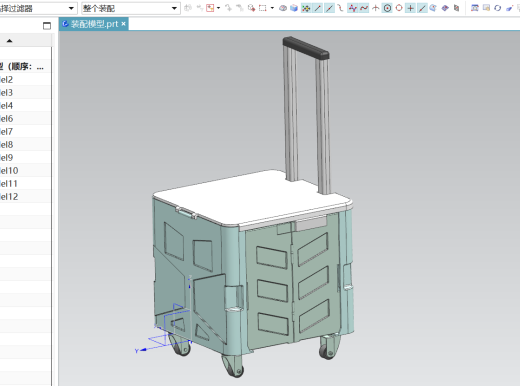Toggle End Point snap
520x386 pixels.
[317, 8]
